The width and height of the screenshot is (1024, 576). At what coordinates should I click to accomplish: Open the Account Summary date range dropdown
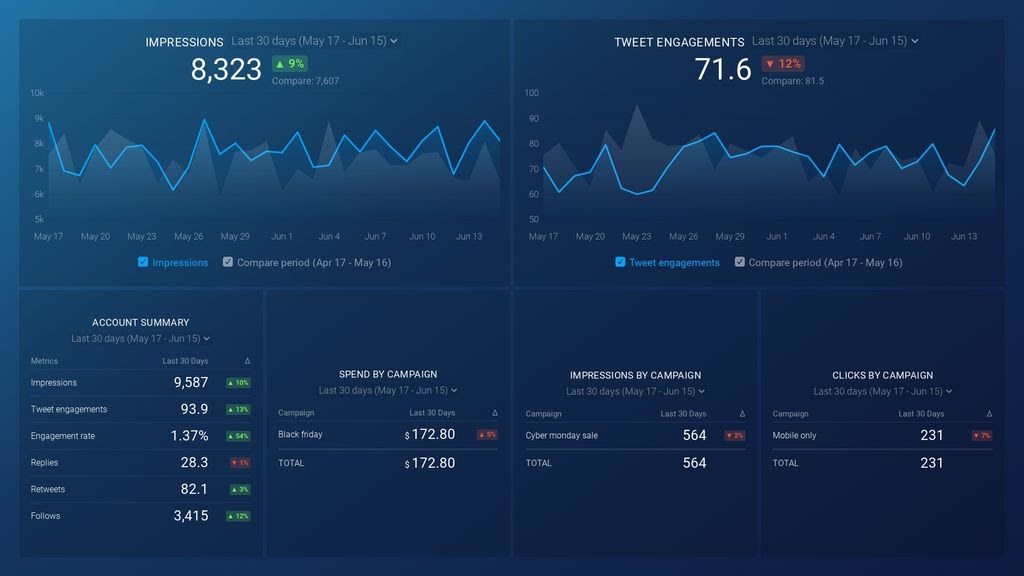pyautogui.click(x=140, y=338)
